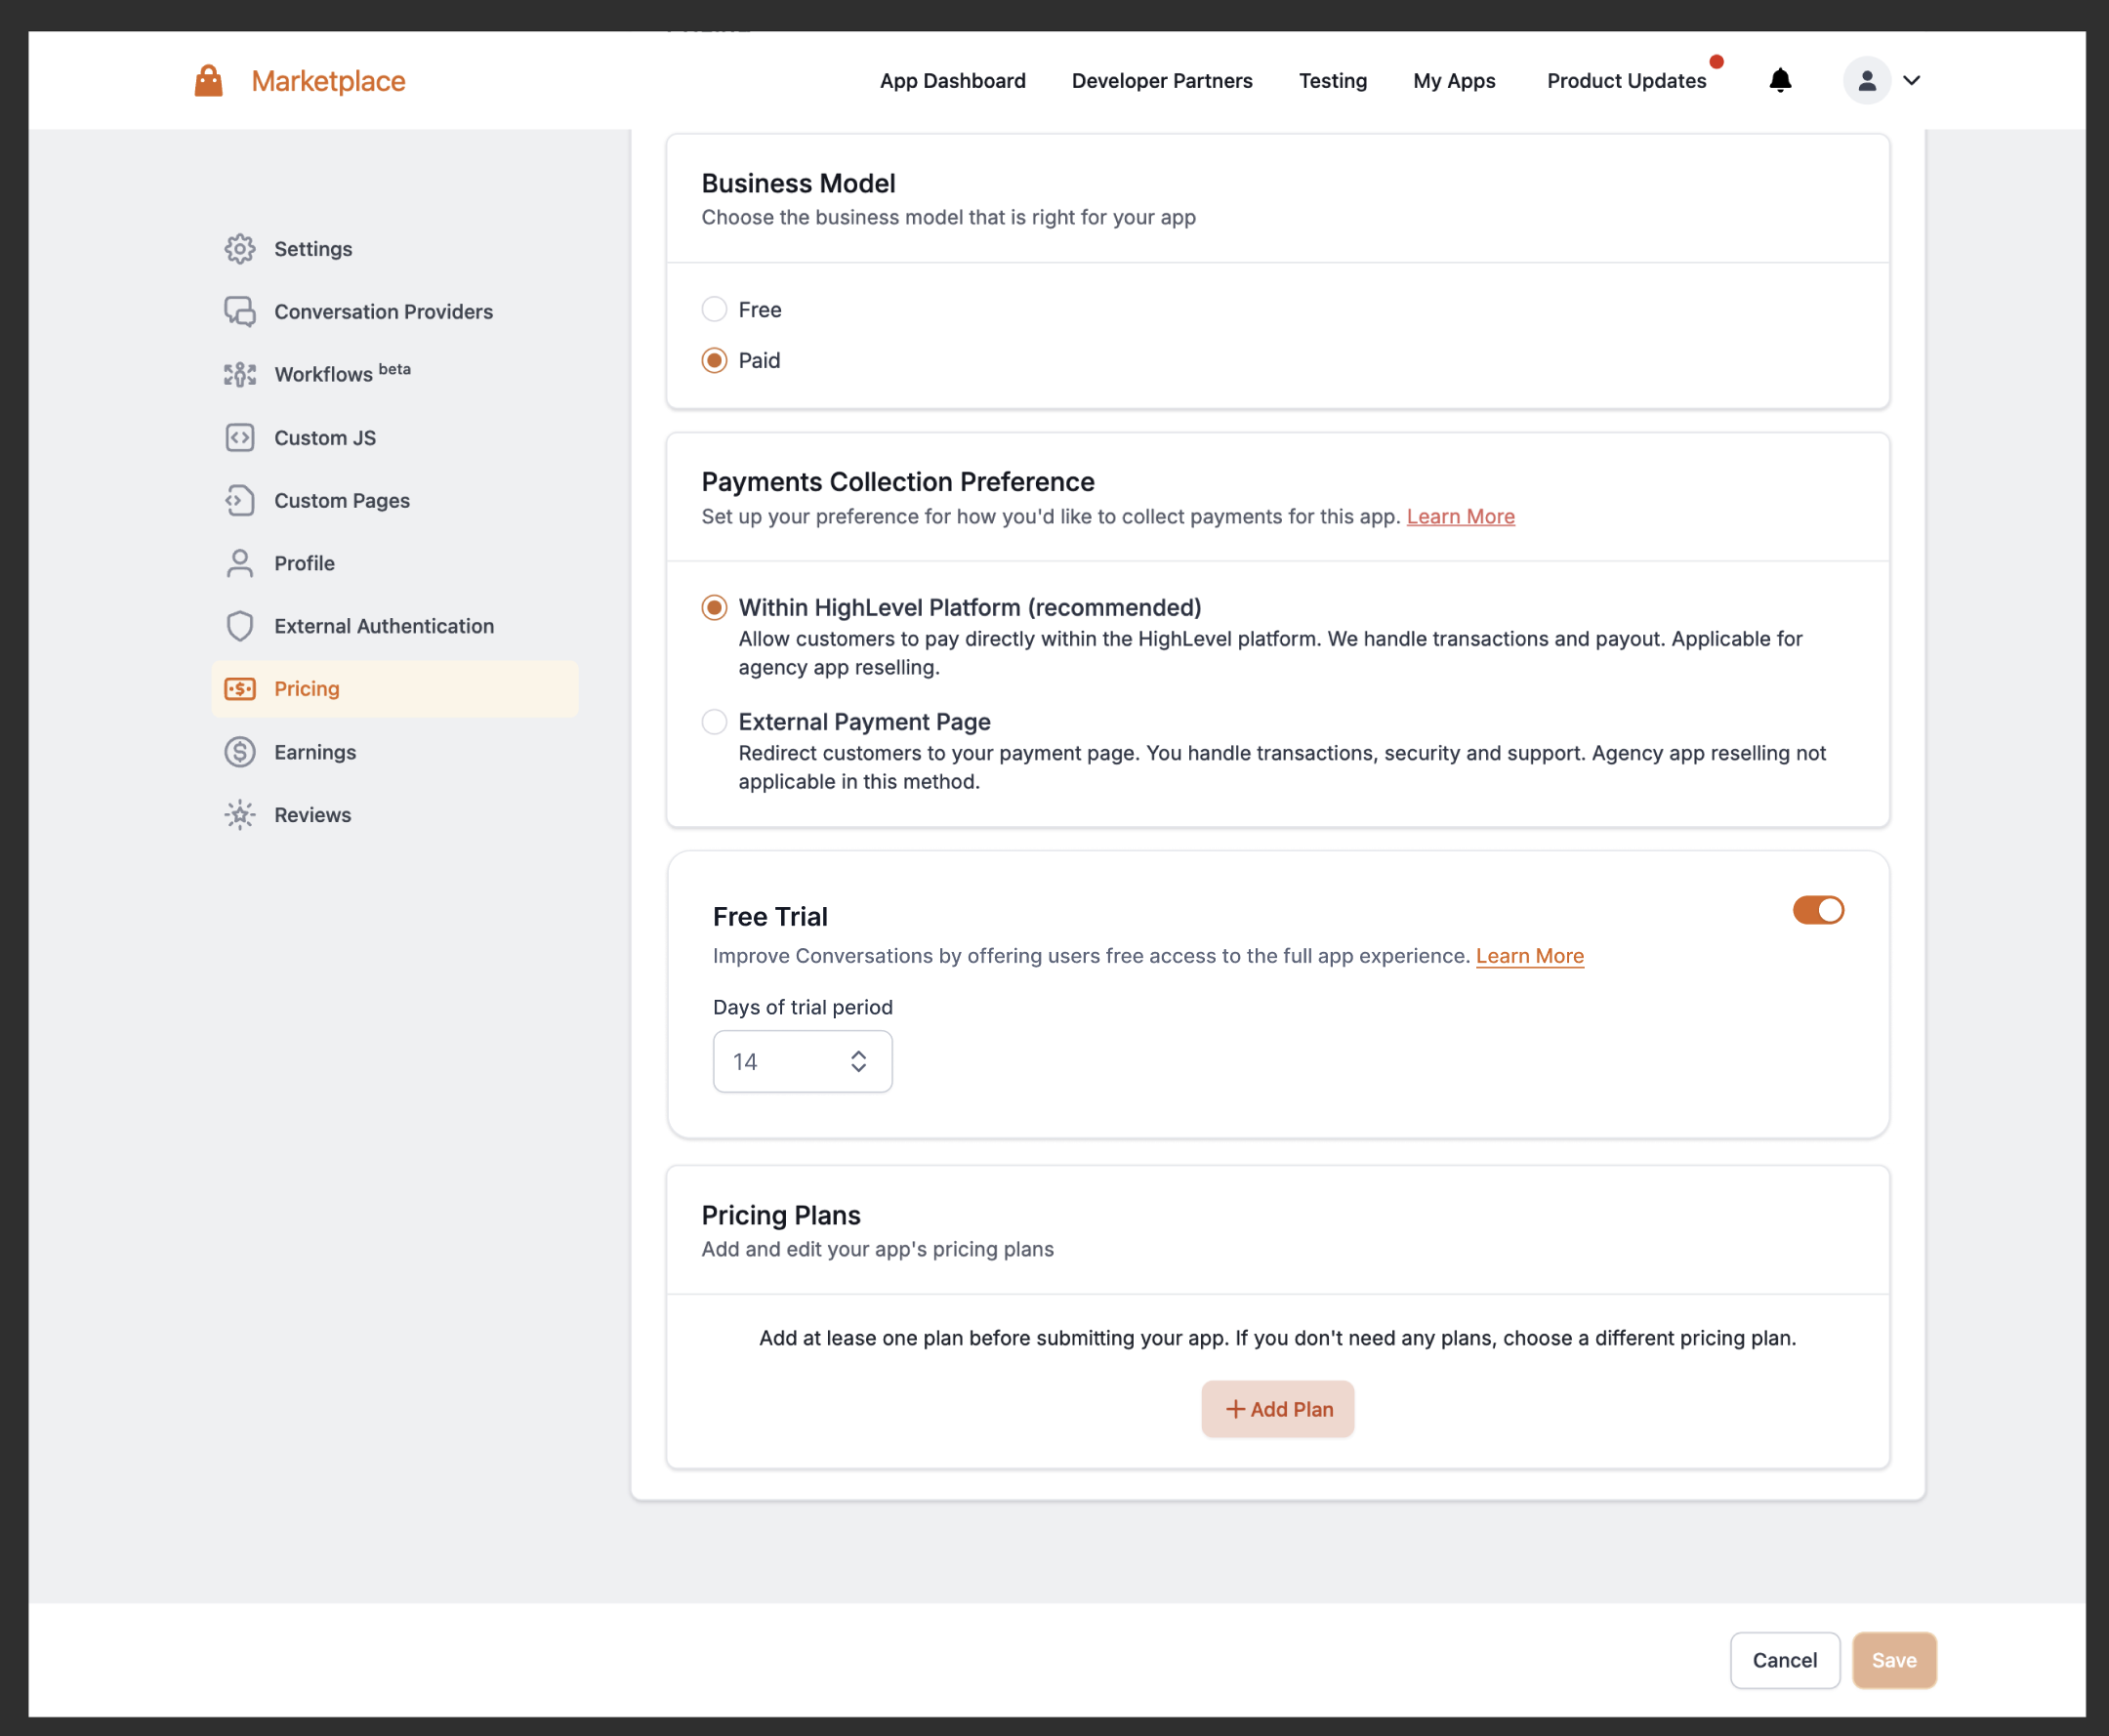Open Conversation Providers chat icon
This screenshot has height=1736, width=2109.
click(x=239, y=312)
